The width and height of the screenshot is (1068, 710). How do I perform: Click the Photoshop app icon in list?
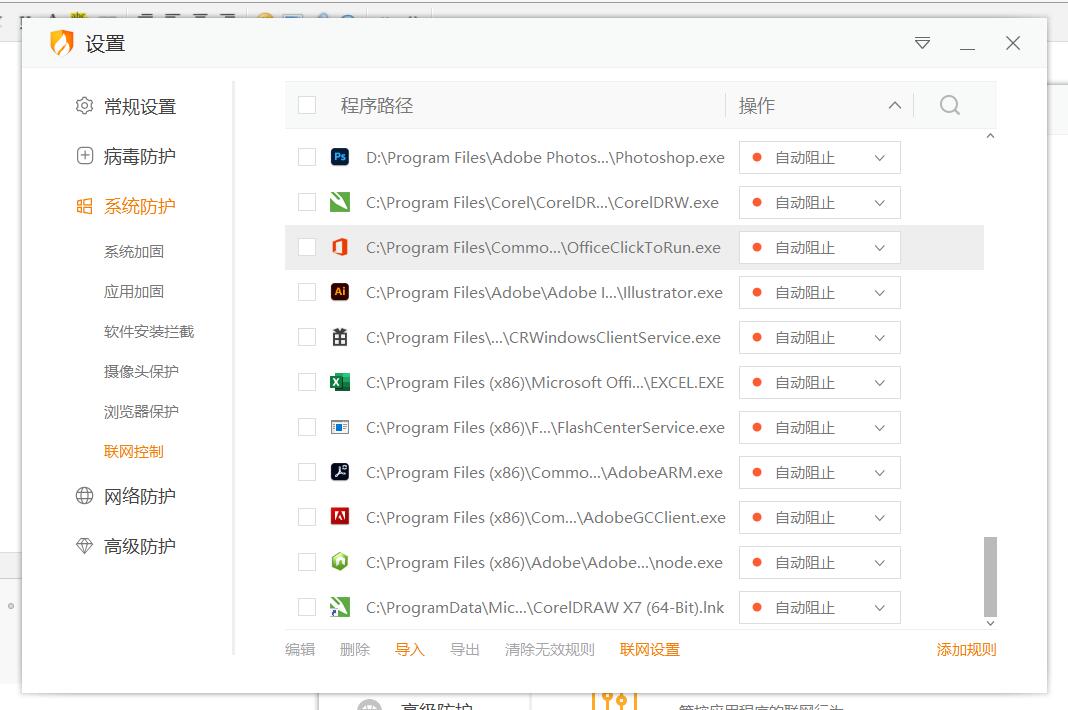[340, 157]
